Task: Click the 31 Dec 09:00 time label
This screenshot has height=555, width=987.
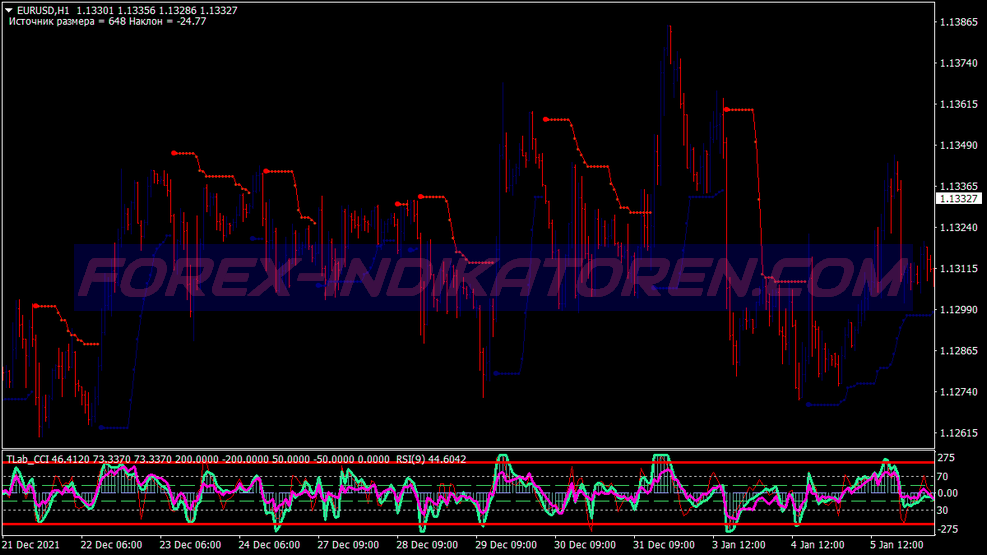Action: point(663,545)
